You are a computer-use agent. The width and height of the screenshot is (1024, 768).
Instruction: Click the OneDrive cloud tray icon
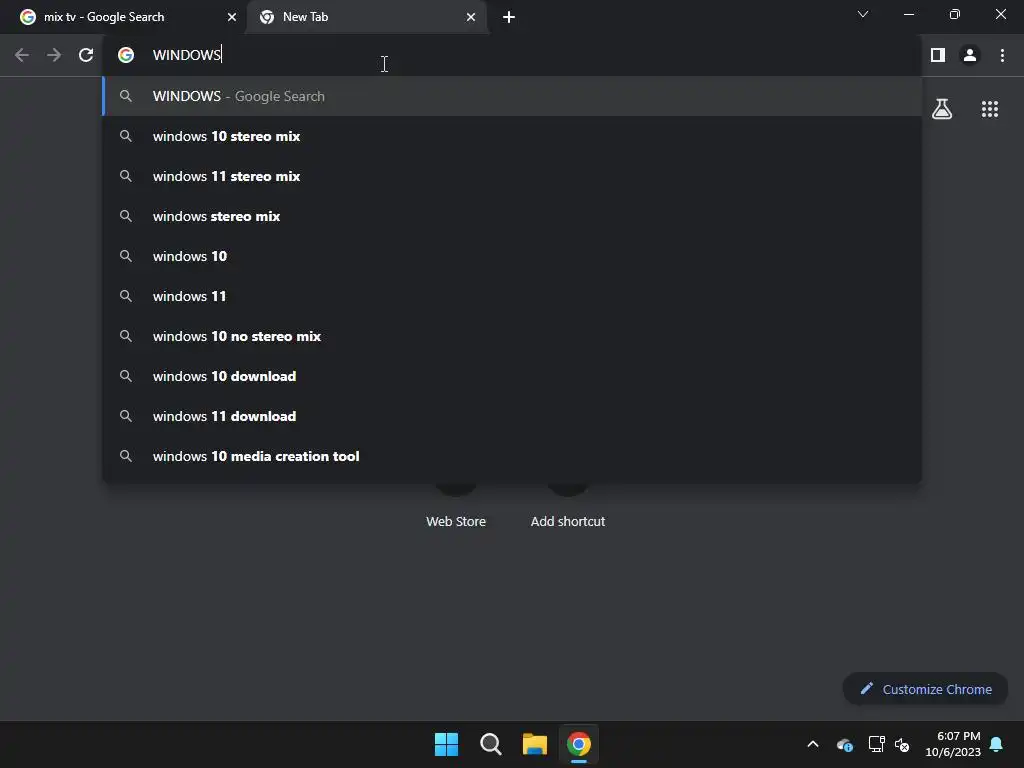844,744
